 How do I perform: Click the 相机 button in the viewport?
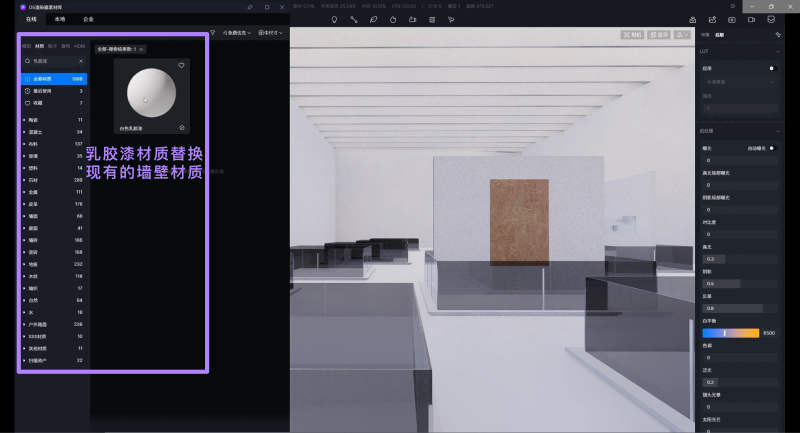633,34
